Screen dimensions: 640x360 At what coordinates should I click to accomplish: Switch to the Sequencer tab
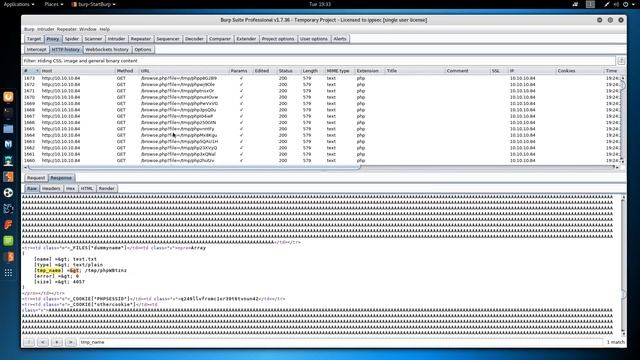(168, 39)
